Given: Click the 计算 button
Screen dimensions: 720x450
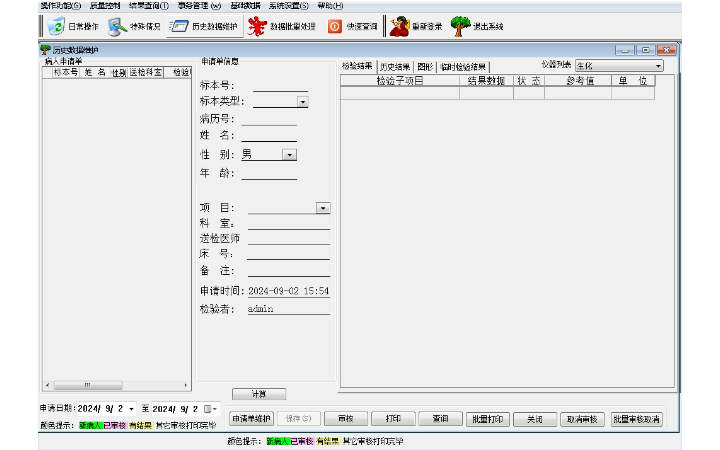Looking at the screenshot, I should [x=259, y=394].
